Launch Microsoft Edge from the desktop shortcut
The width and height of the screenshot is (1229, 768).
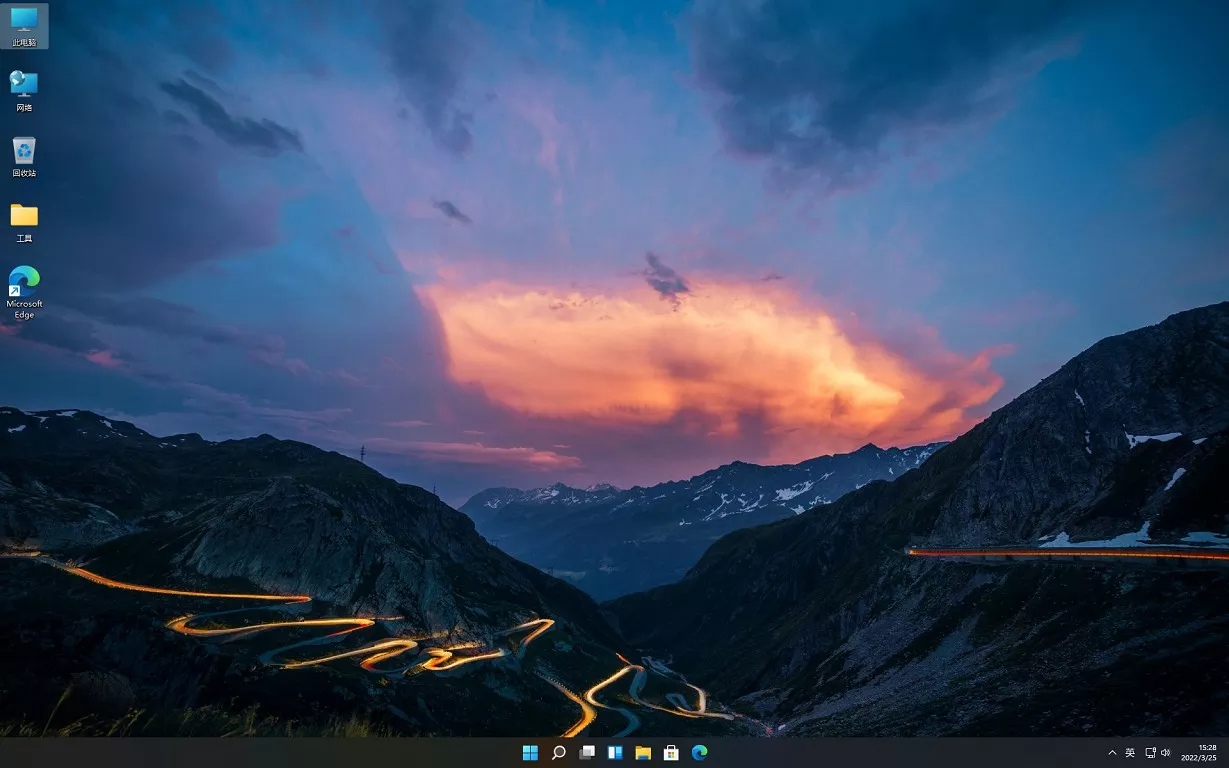[23, 283]
